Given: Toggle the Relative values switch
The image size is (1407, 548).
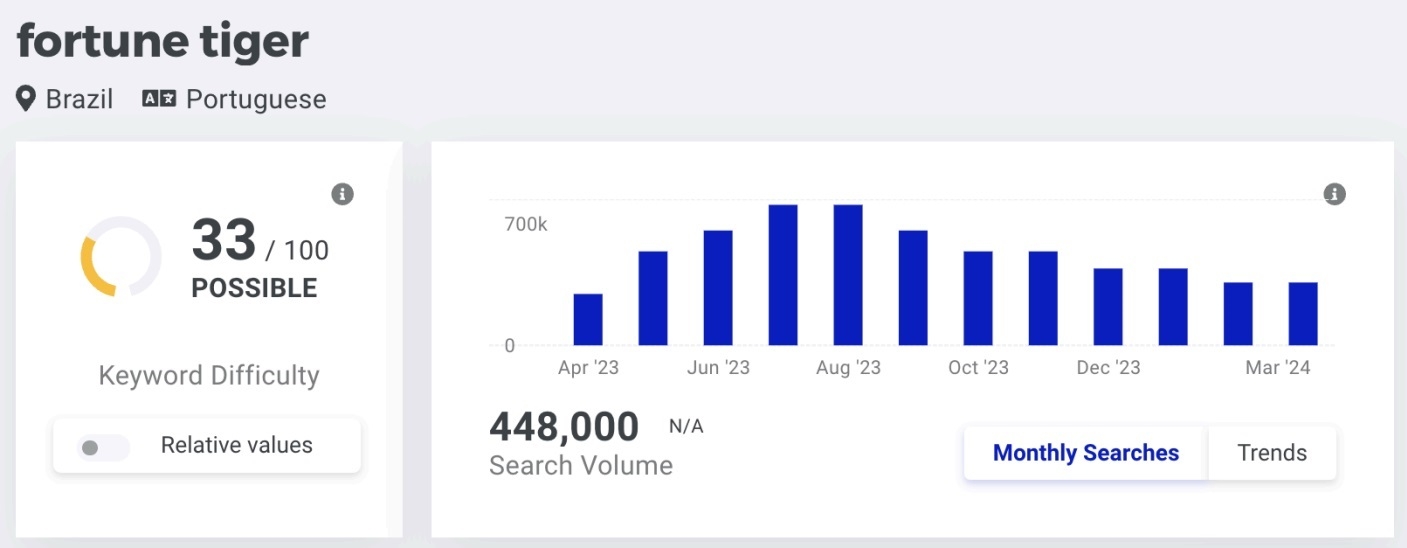Looking at the screenshot, I should [x=104, y=447].
